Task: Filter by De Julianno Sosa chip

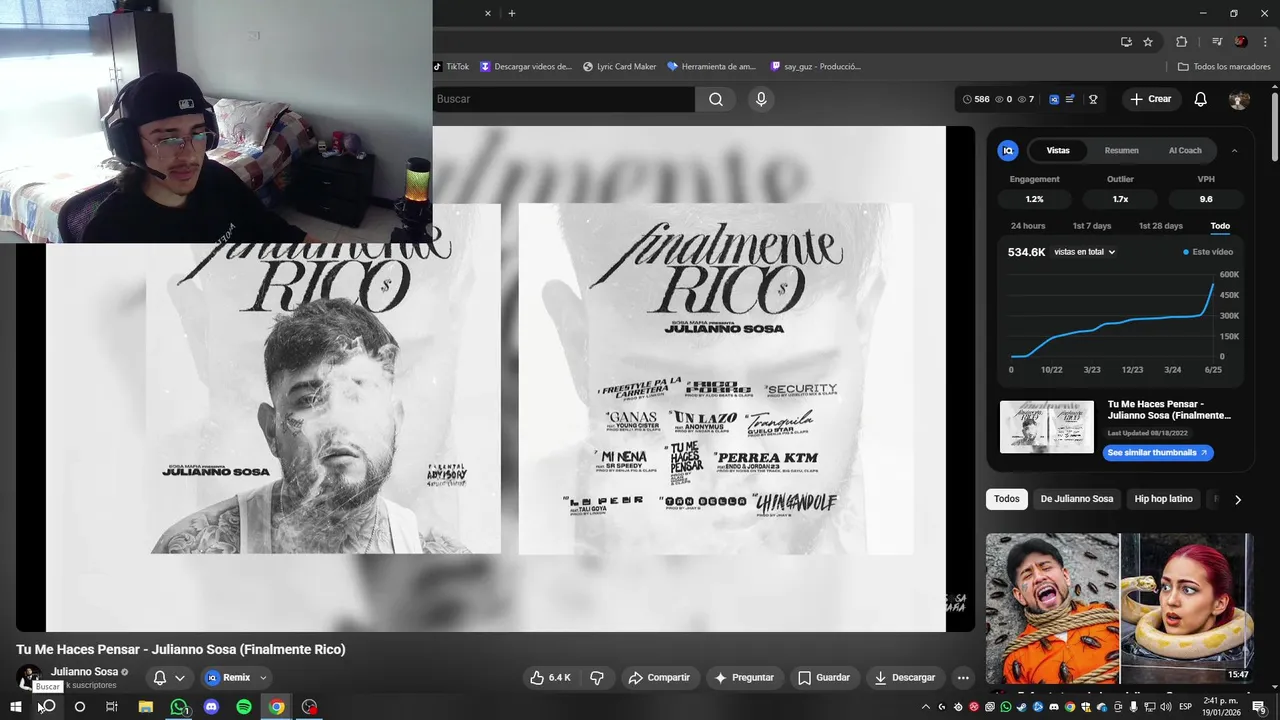Action: (1077, 499)
